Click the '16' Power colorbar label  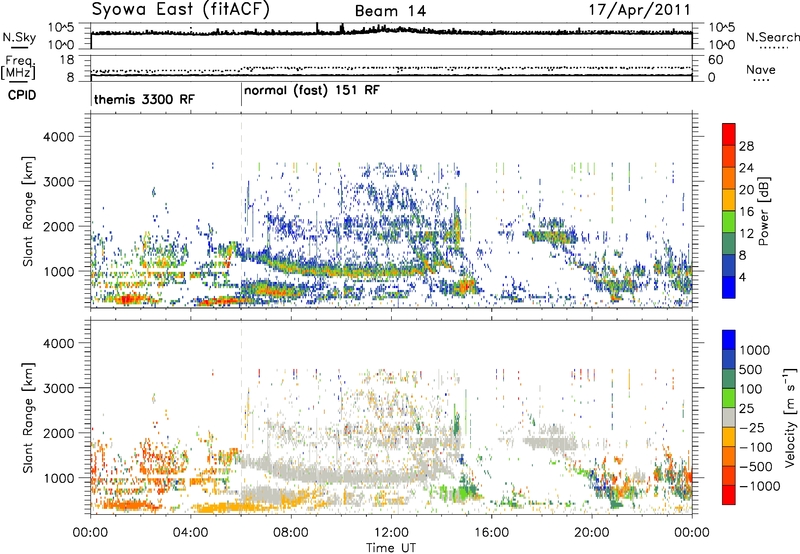click(x=746, y=212)
